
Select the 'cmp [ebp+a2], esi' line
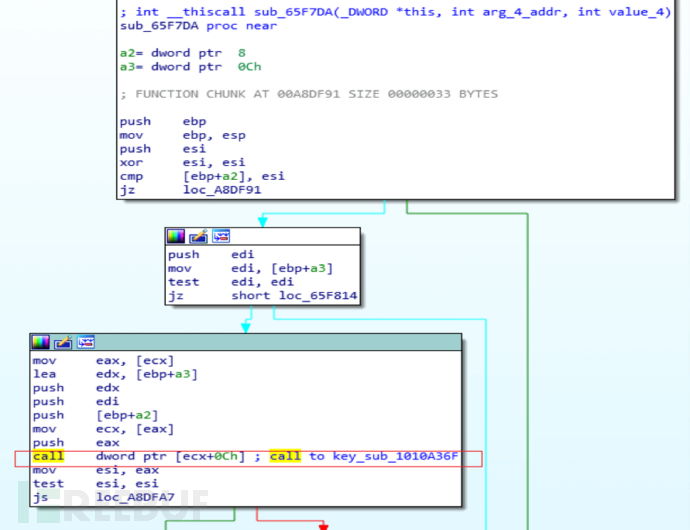point(202,176)
